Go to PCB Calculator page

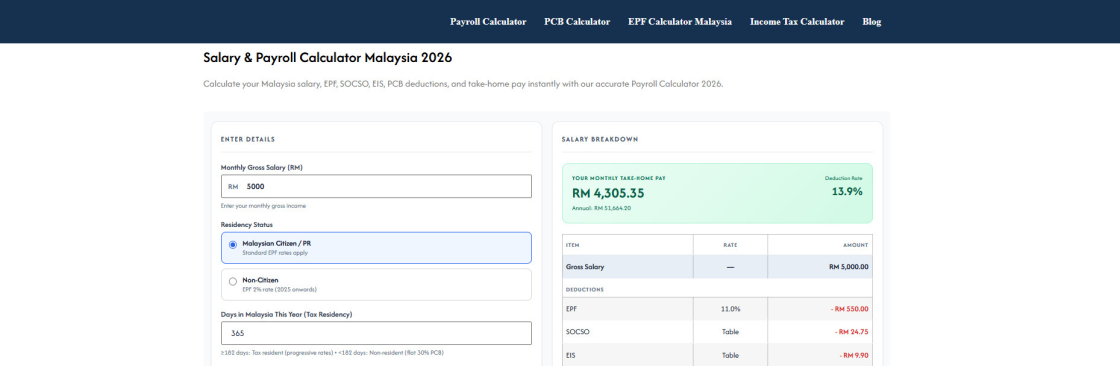pos(577,22)
